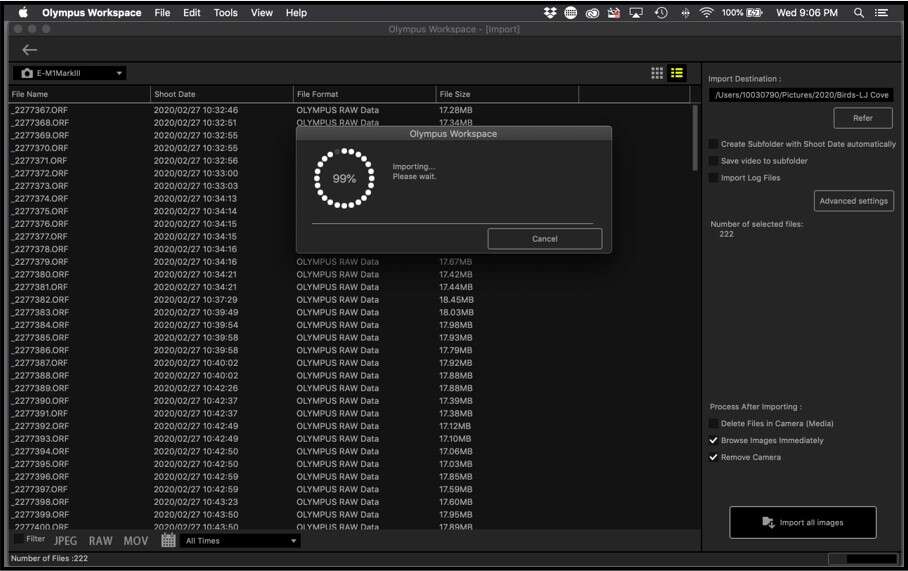Click file size 17.28MB

(456, 110)
